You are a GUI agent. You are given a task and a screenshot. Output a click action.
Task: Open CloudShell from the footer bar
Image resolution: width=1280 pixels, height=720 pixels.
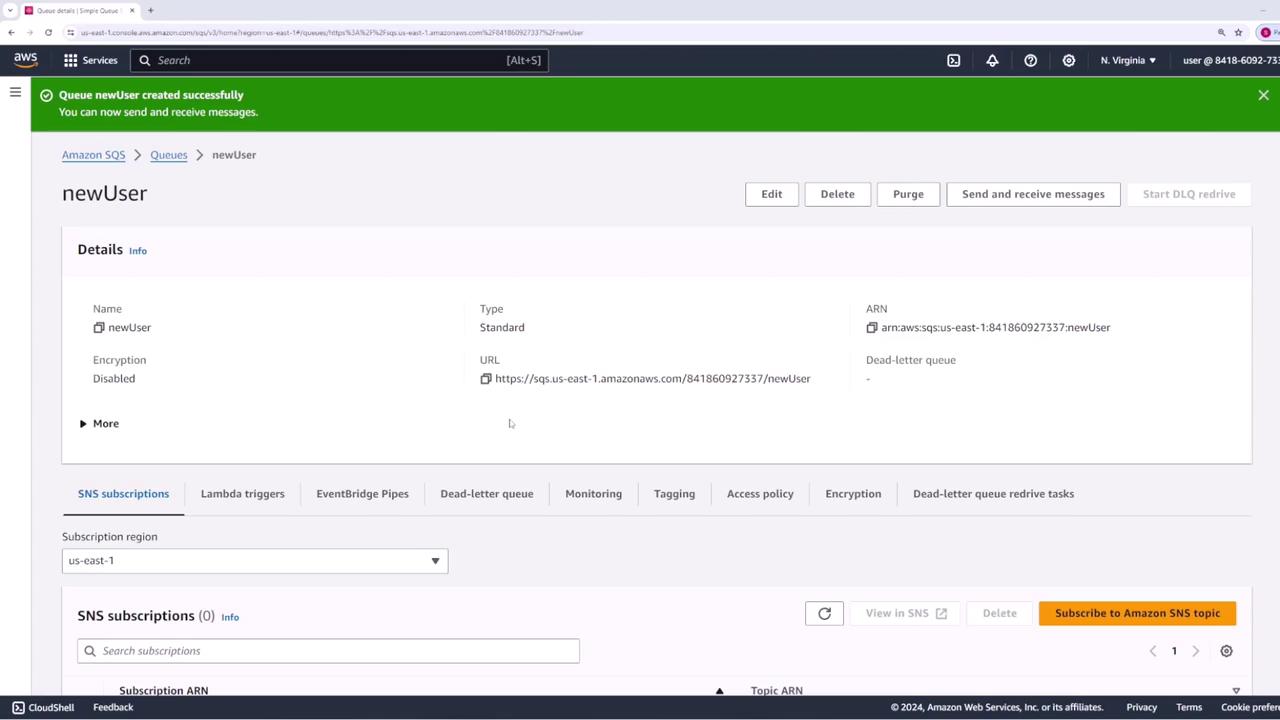(x=43, y=707)
